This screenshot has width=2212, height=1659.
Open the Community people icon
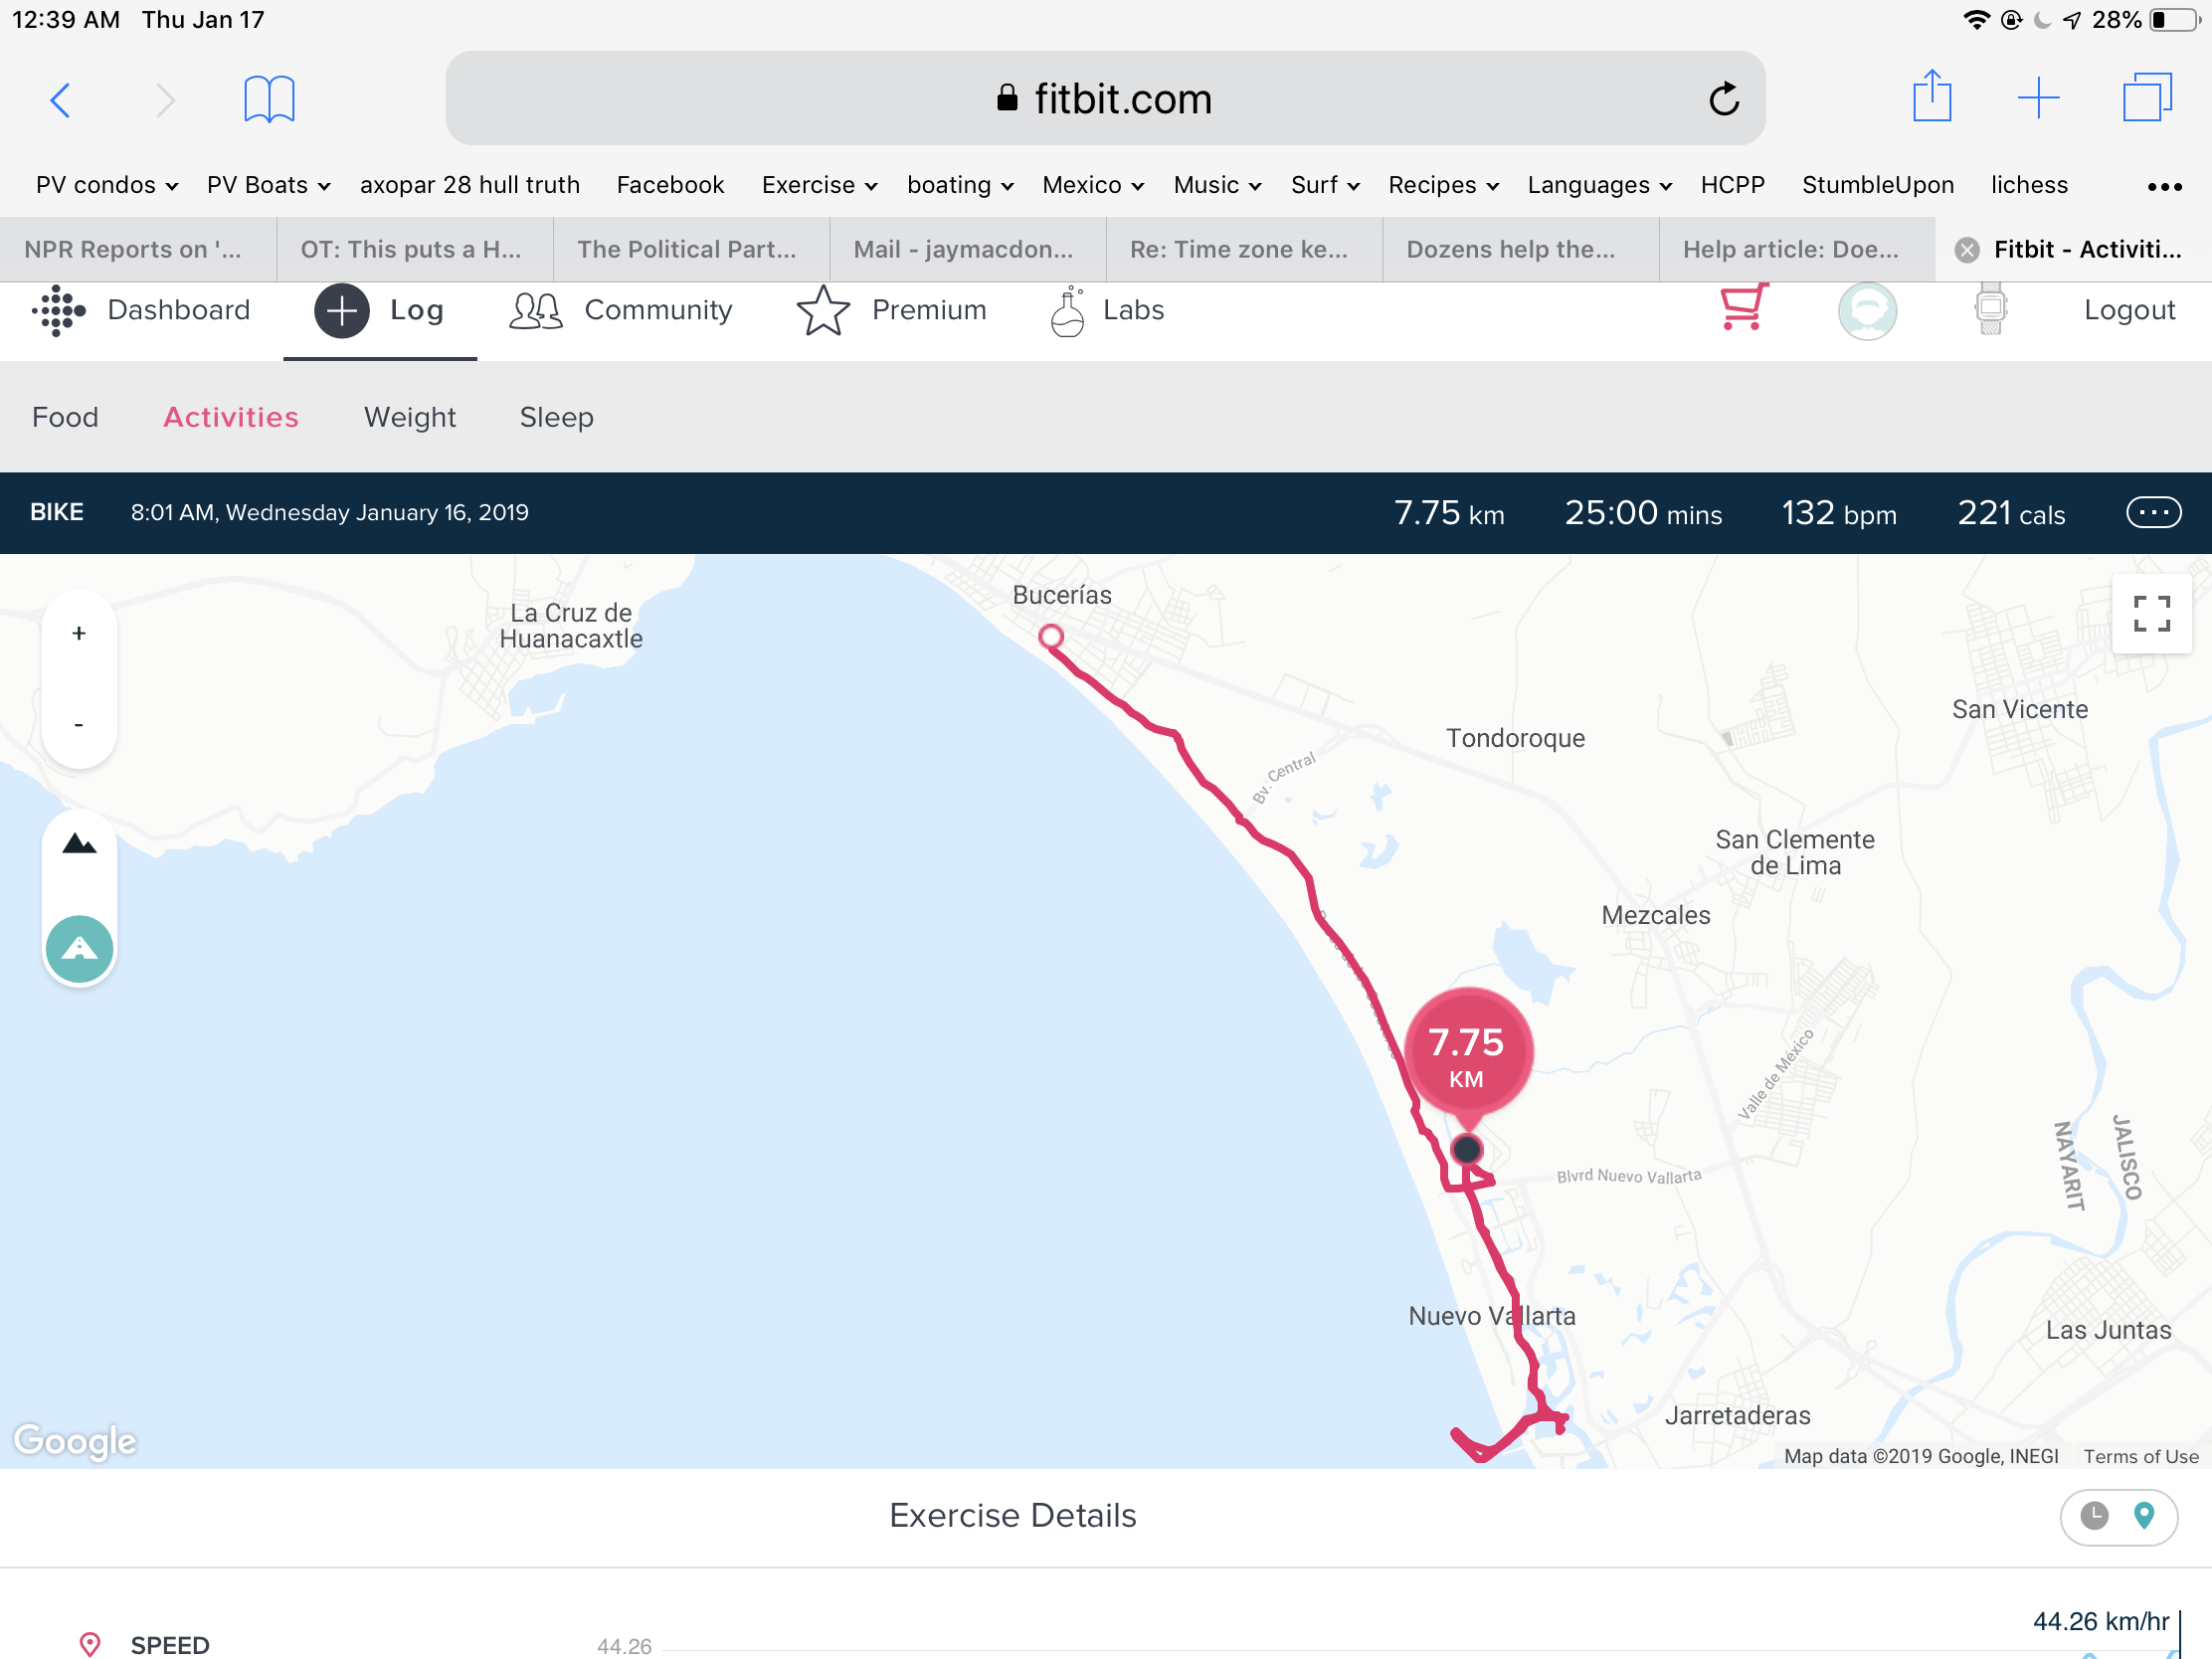tap(536, 311)
